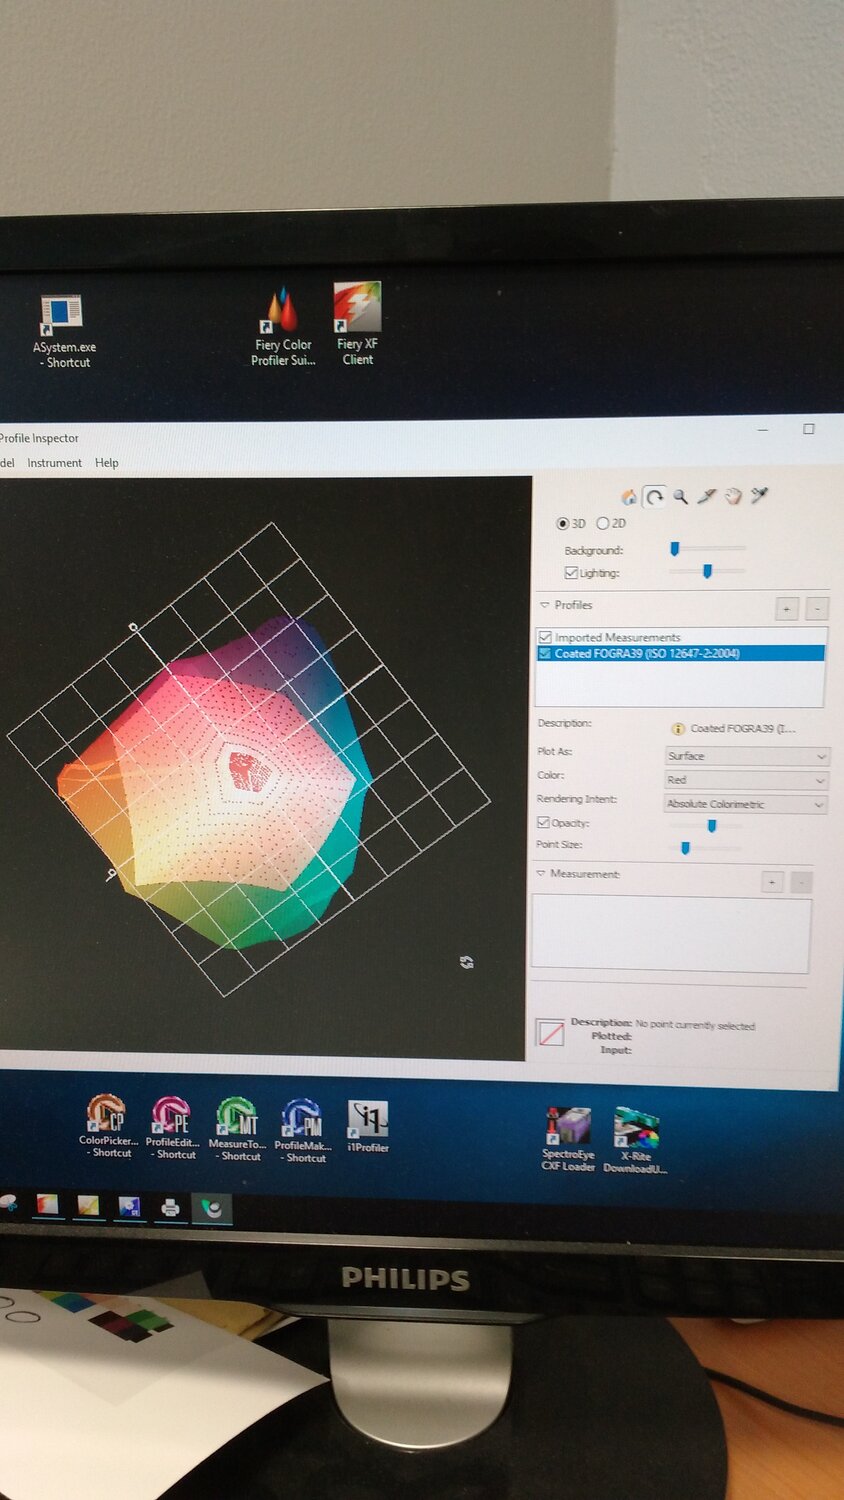Toggle the Lighting checkbox

[571, 573]
